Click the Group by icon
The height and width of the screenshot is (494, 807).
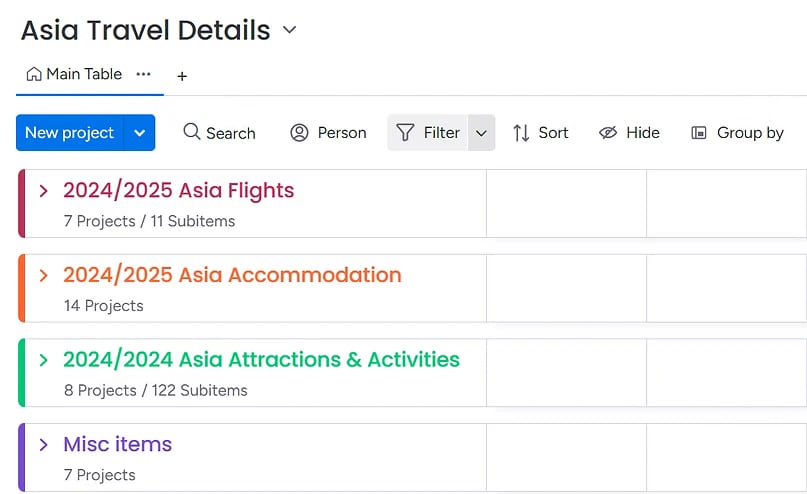click(x=699, y=132)
